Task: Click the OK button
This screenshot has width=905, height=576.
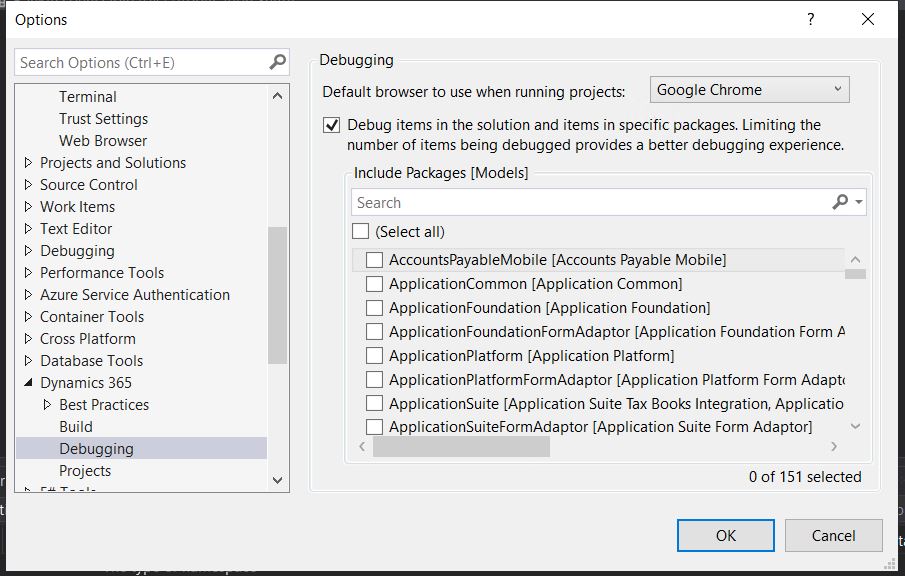Action: (725, 535)
